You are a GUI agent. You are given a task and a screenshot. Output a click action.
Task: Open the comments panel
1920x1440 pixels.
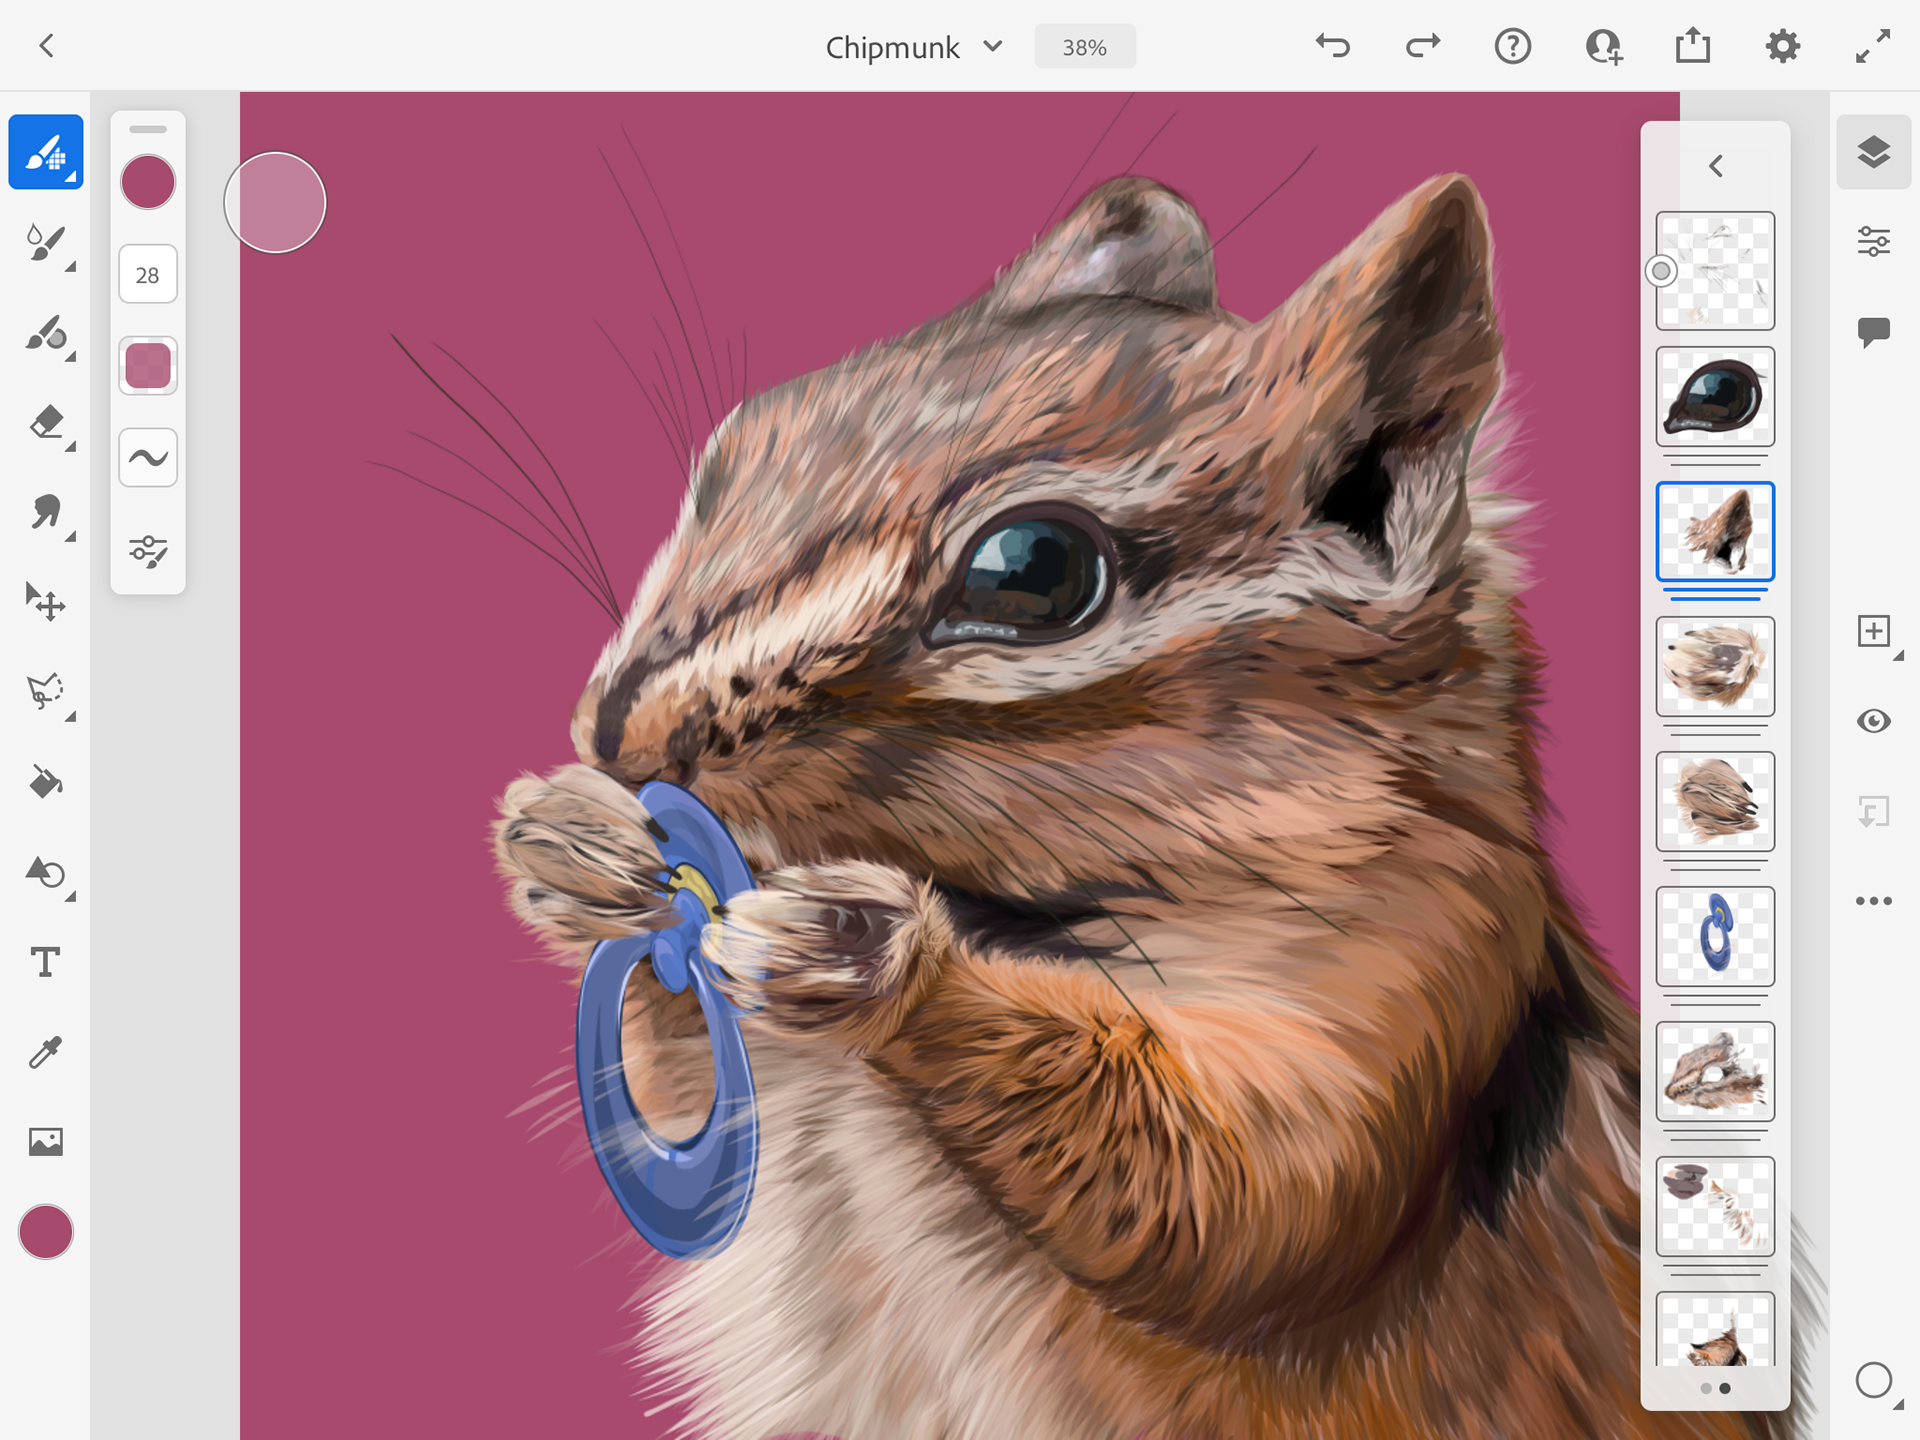[x=1873, y=331]
